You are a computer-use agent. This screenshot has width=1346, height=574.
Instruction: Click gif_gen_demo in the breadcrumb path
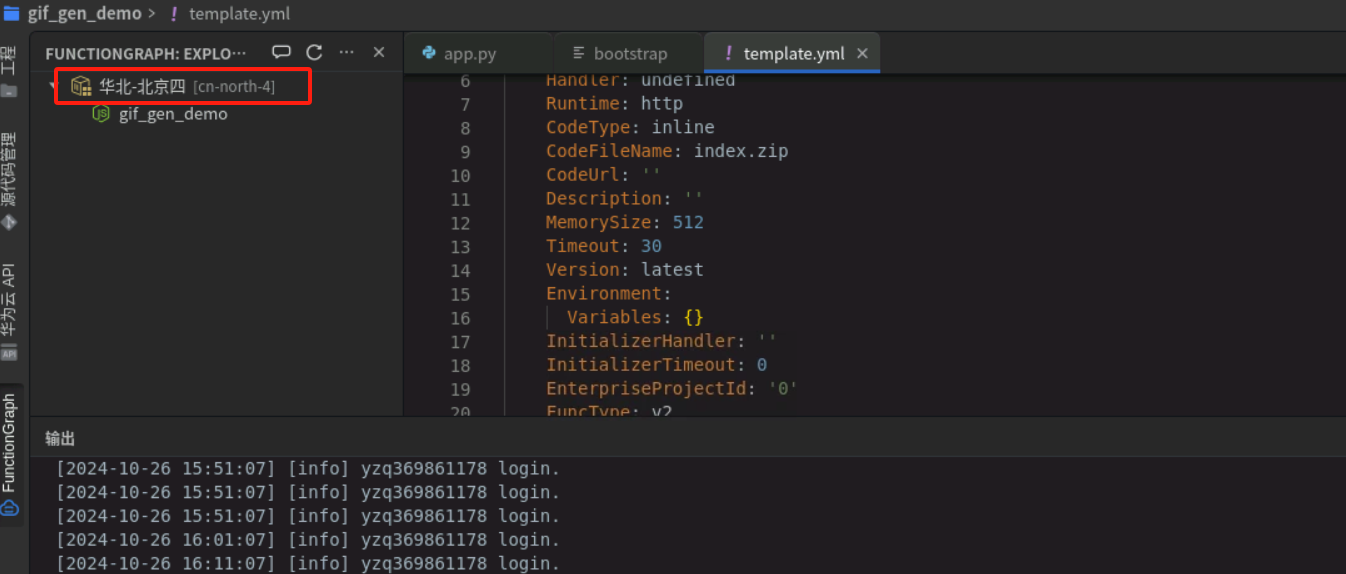click(84, 14)
